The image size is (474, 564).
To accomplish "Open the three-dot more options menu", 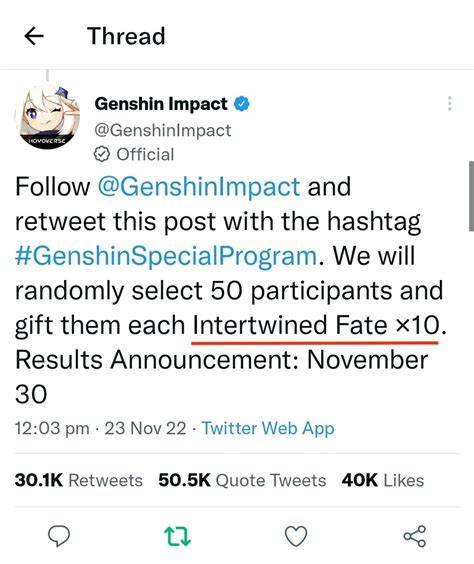I will [x=450, y=104].
